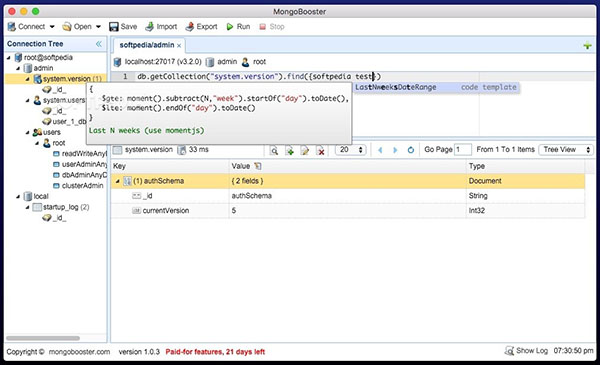Viewport: 600px width, 365px height.
Task: Open mongobooster.com link in footer
Action: click(x=79, y=352)
